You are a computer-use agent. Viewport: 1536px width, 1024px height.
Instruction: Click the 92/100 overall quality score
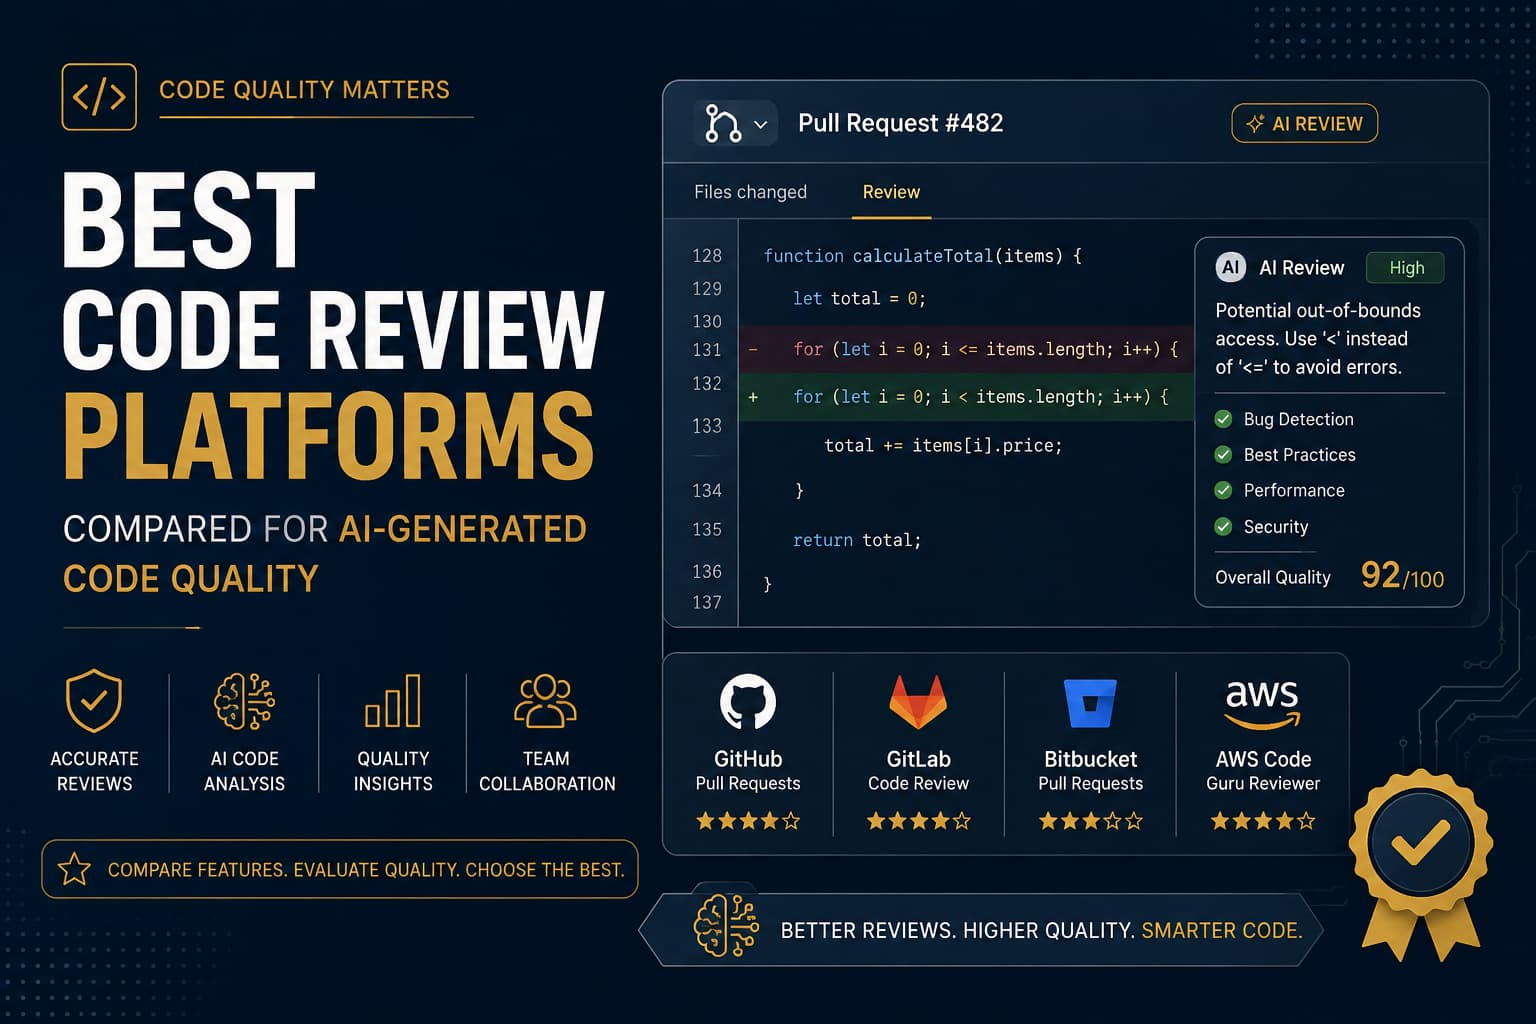[x=1402, y=576]
